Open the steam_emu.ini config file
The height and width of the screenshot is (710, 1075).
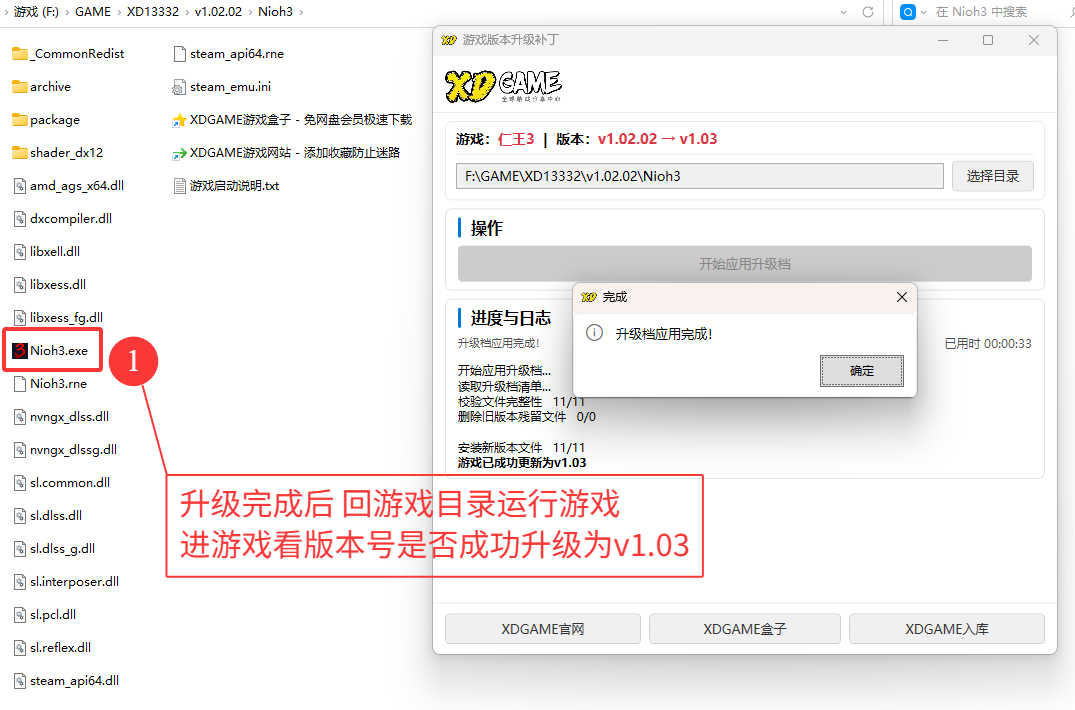pos(229,87)
